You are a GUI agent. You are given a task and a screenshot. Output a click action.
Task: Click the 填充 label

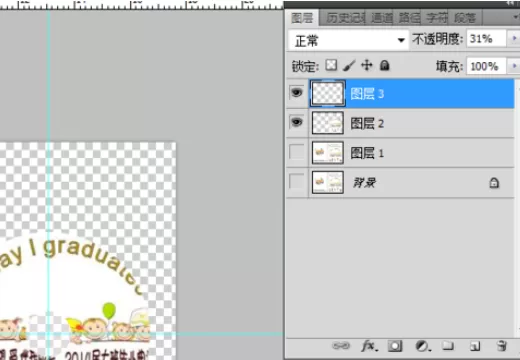pyautogui.click(x=449, y=66)
